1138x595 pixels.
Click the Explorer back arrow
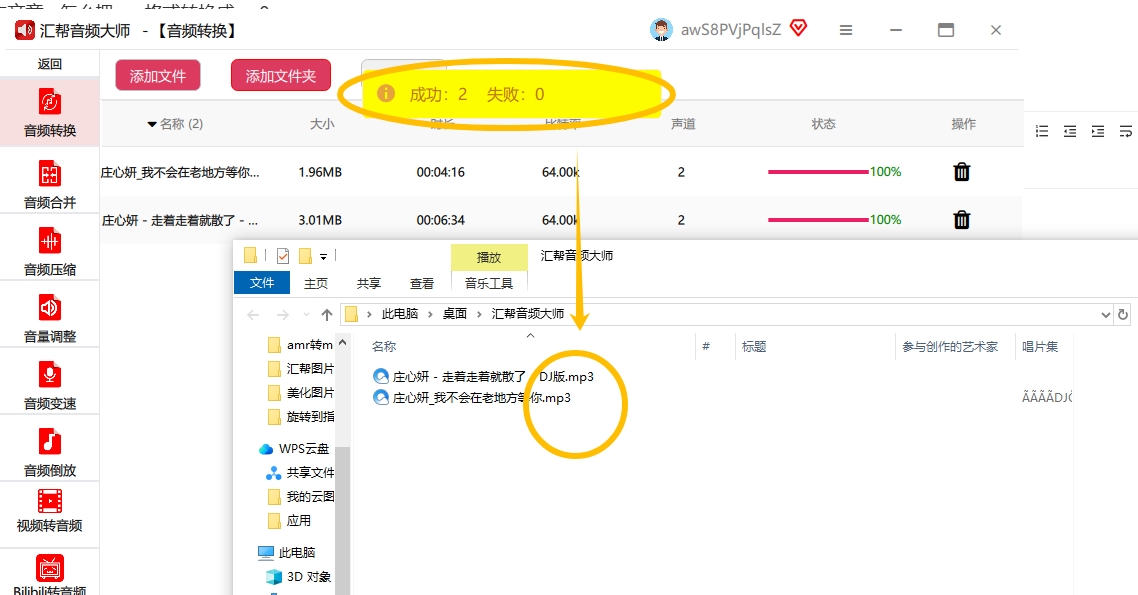click(x=253, y=315)
